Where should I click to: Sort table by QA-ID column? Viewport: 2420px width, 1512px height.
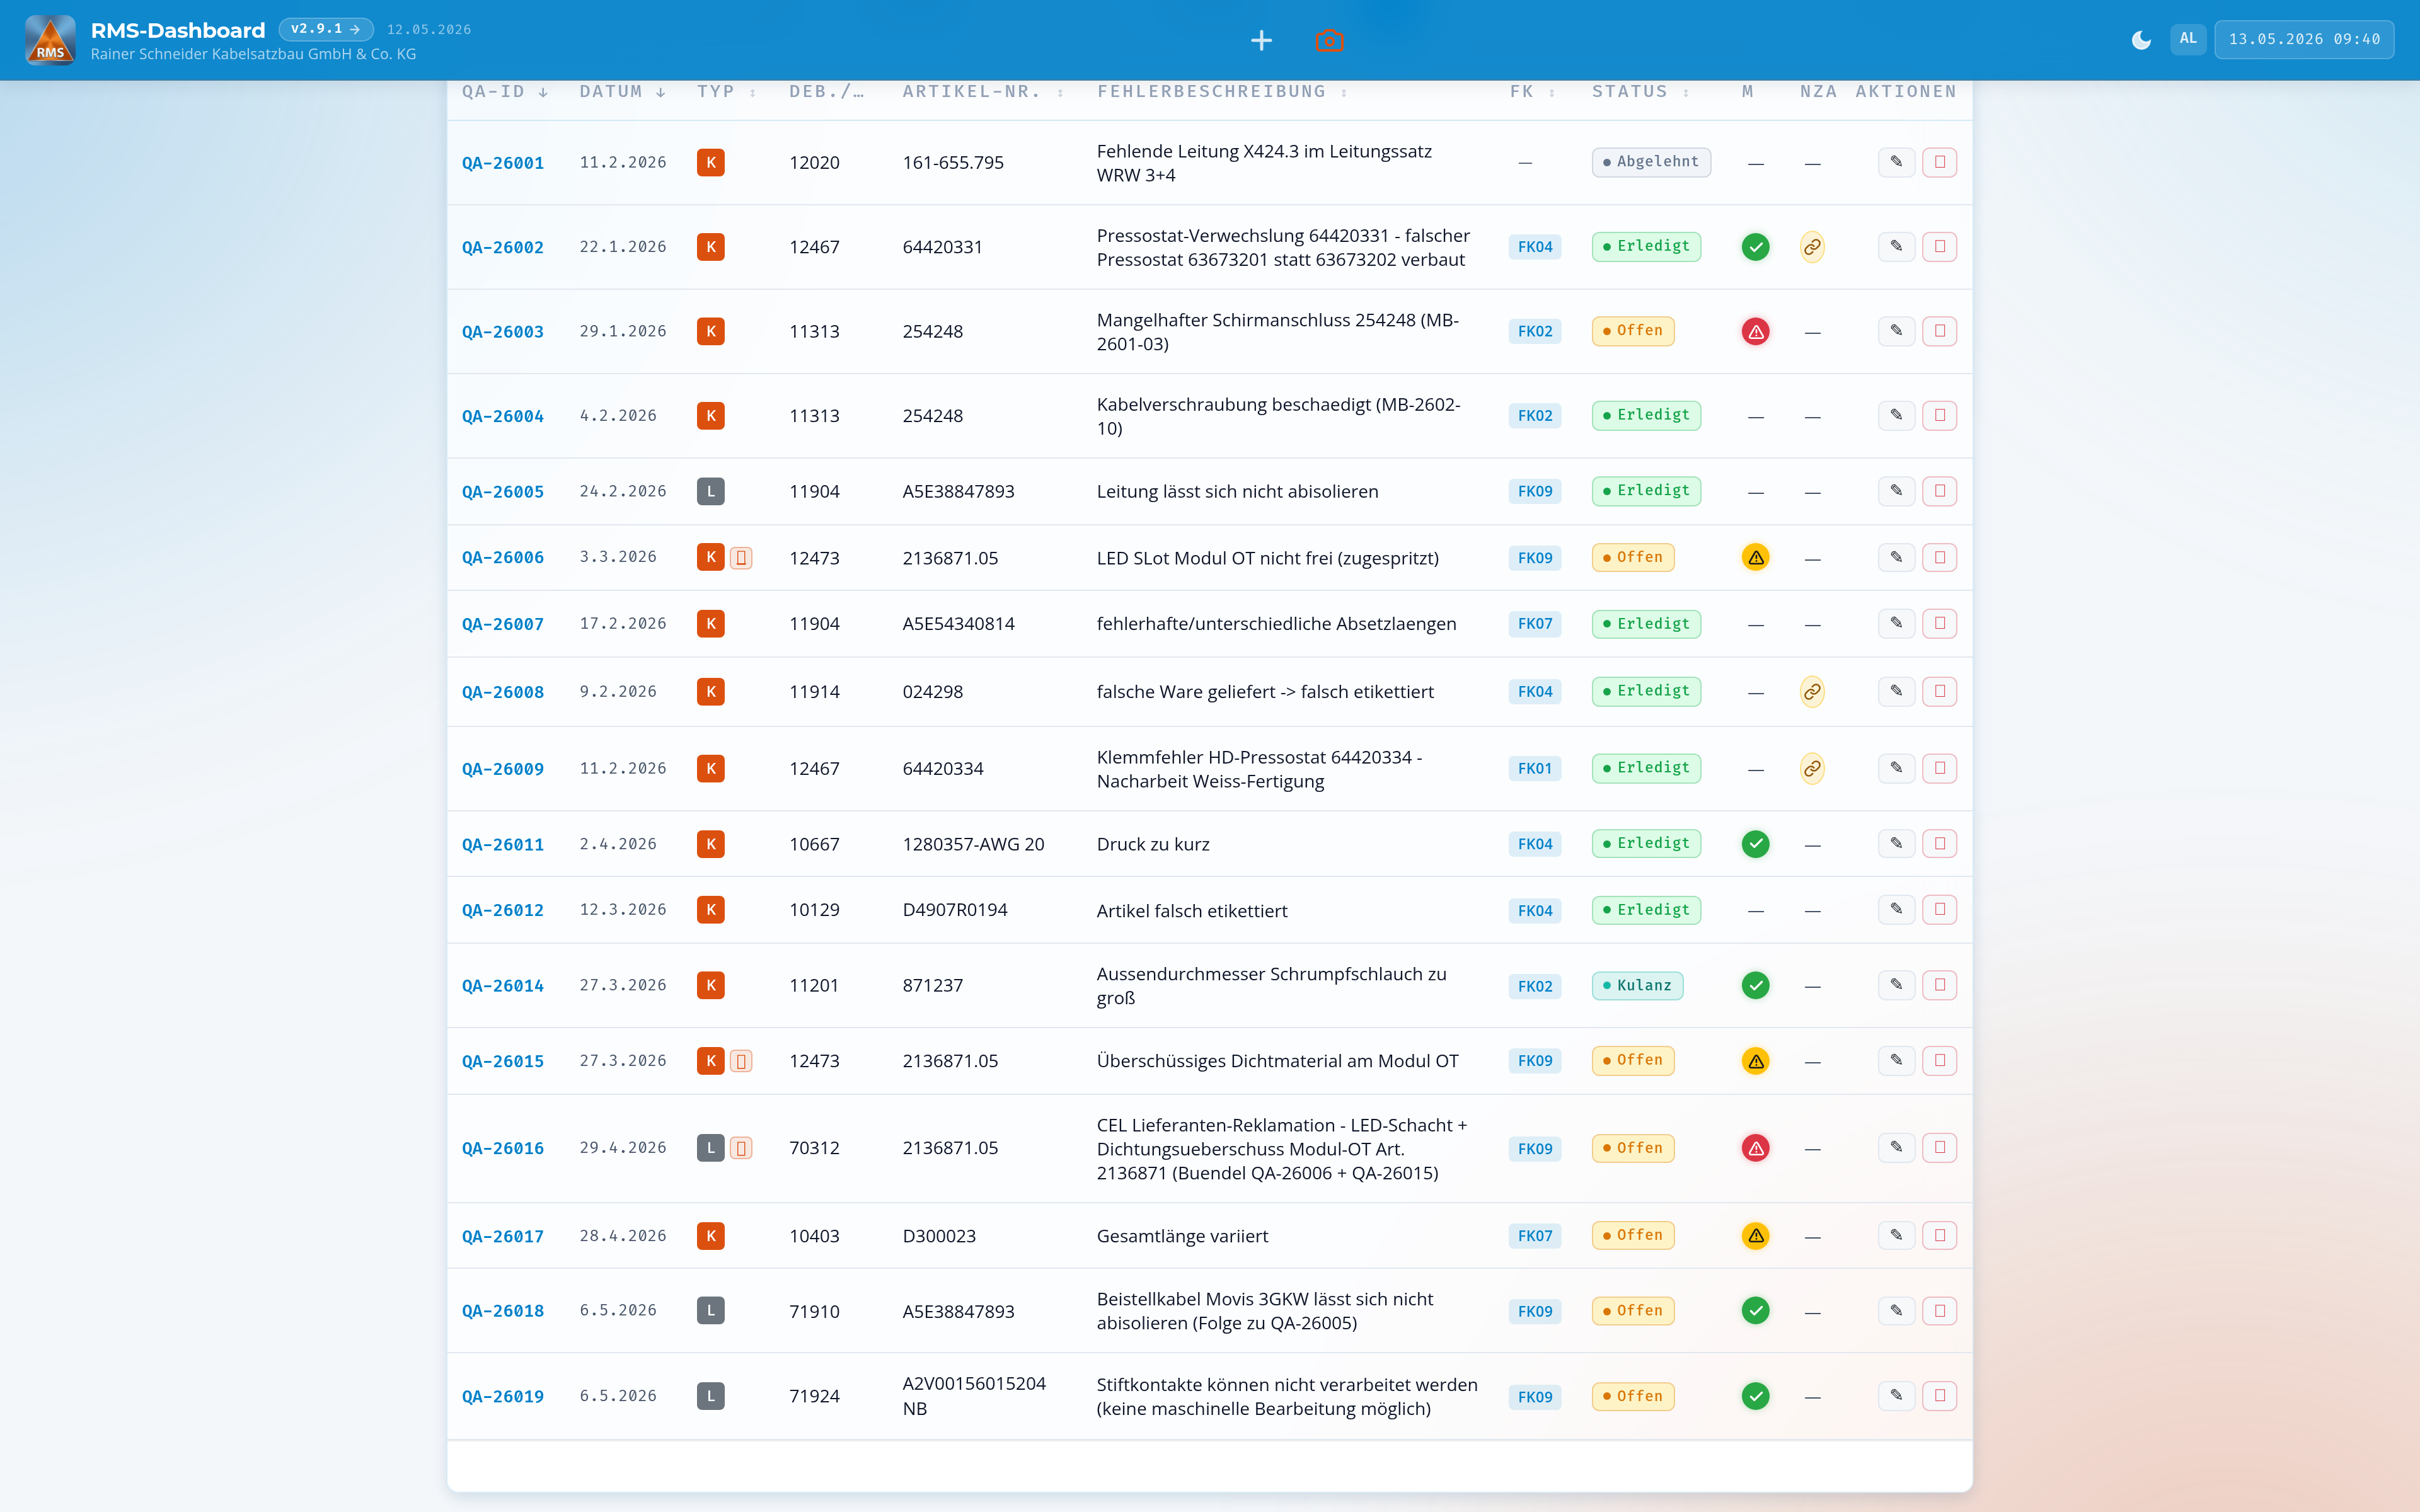point(504,92)
